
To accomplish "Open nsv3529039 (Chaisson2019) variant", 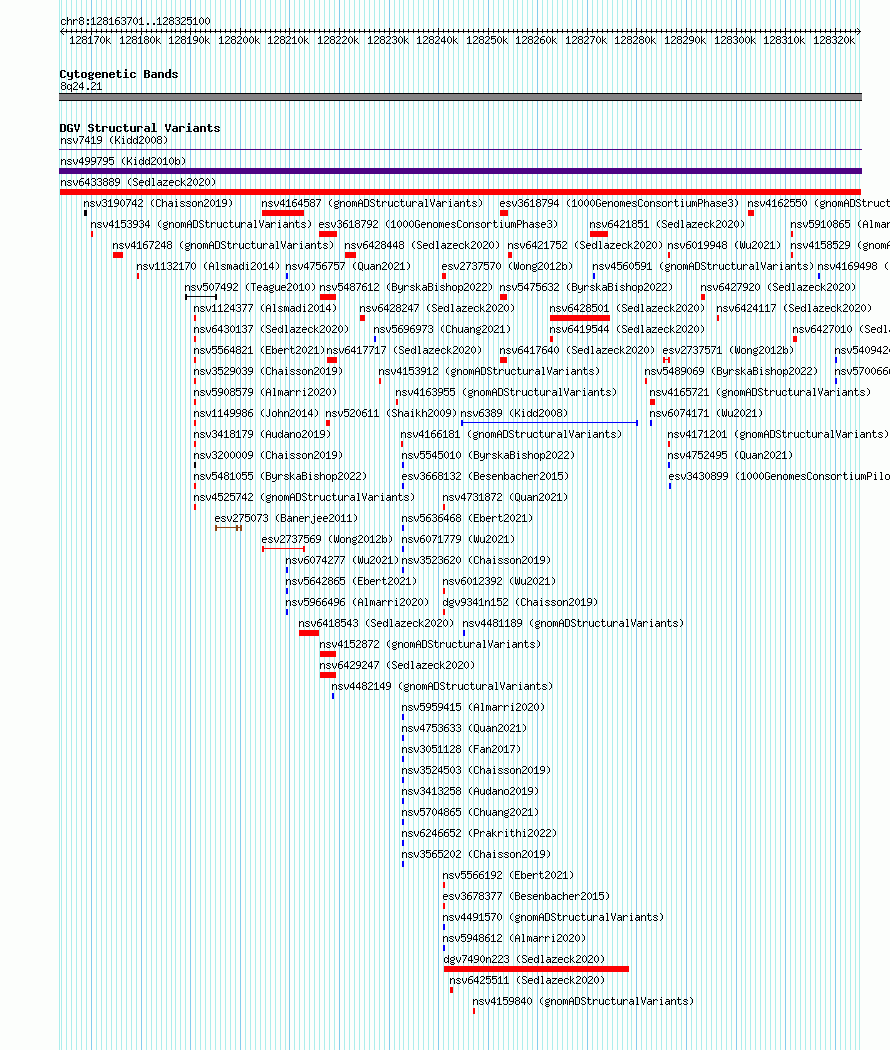I will pyautogui.click(x=269, y=371).
